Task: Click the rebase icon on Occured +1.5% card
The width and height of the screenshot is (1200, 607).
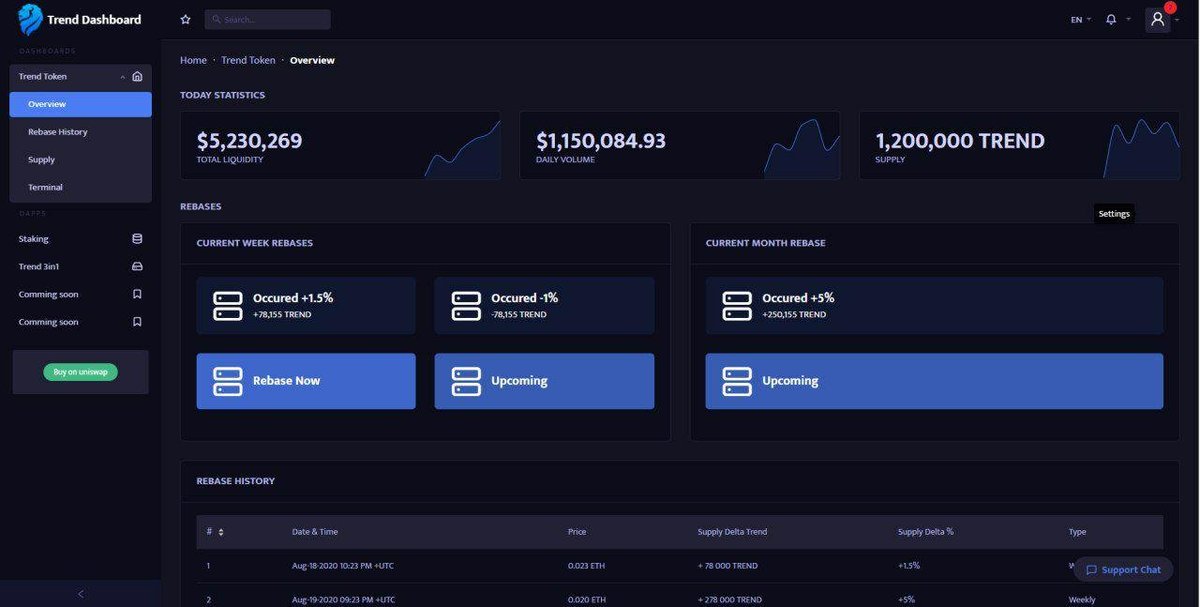Action: [227, 304]
